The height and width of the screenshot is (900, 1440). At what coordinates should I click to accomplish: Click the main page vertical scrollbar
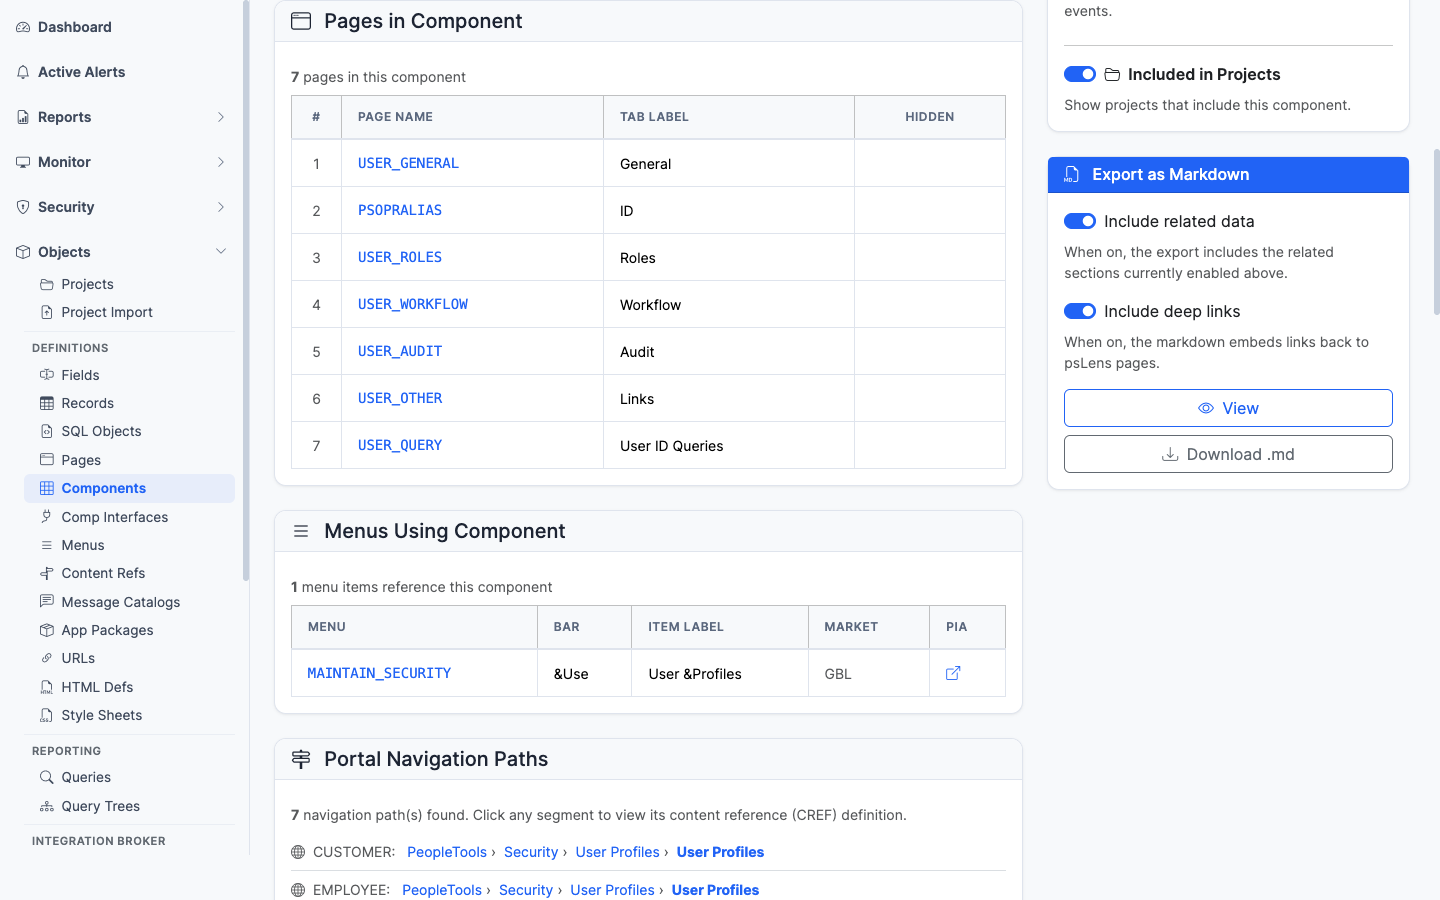1436,232
